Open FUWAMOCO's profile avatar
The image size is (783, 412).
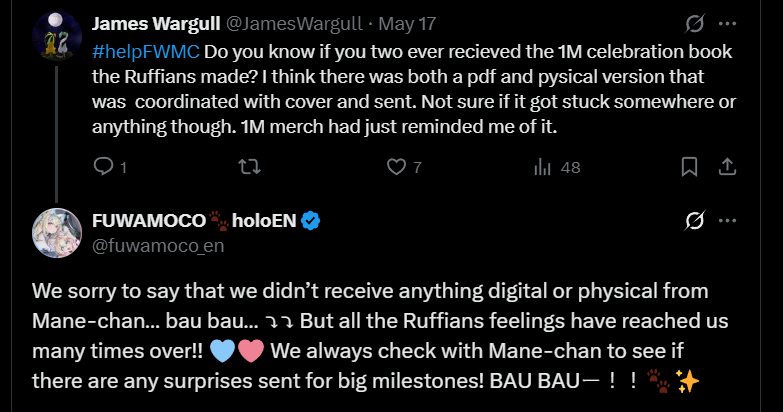(x=56, y=232)
